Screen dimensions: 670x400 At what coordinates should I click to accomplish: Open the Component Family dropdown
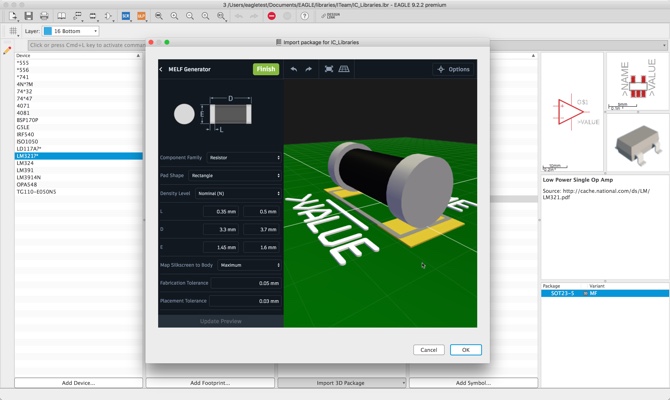click(244, 158)
